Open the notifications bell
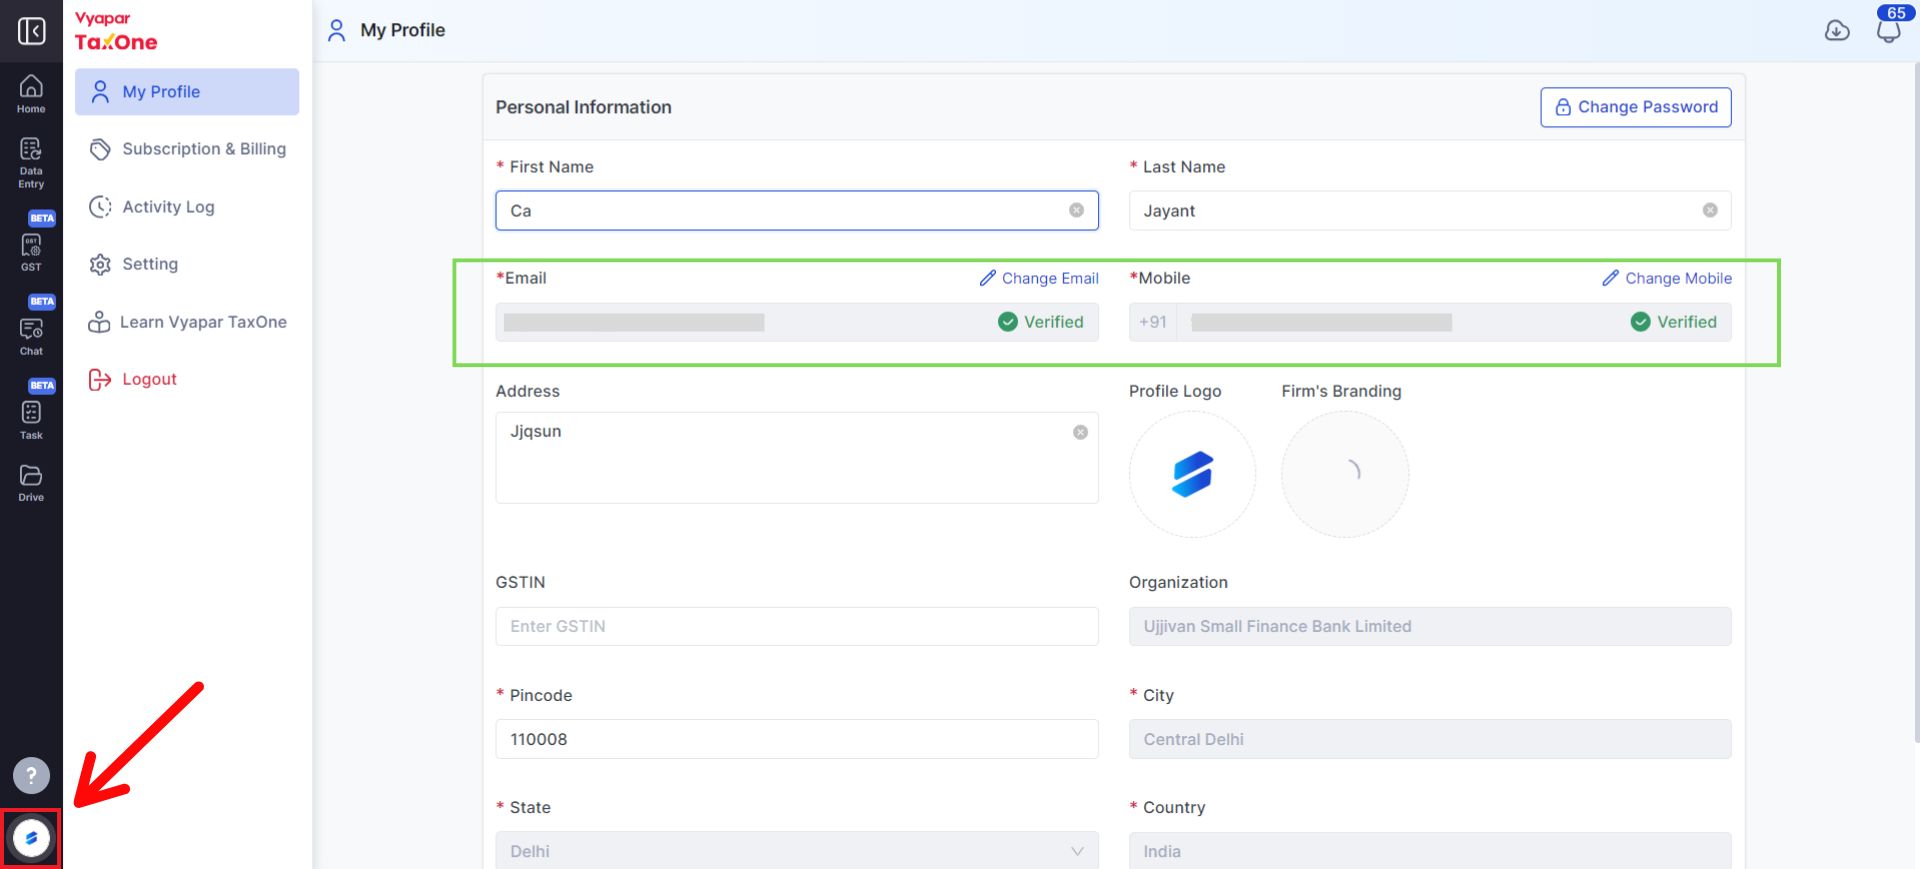 coord(1888,29)
